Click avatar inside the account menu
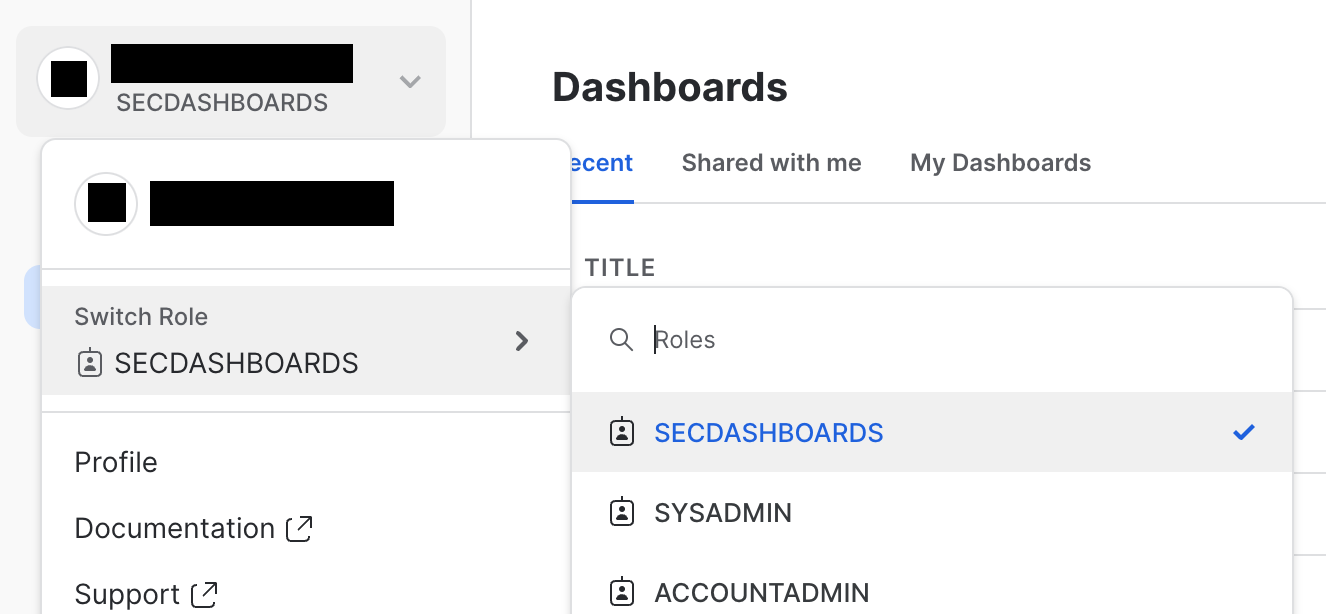This screenshot has width=1326, height=614. pos(106,204)
